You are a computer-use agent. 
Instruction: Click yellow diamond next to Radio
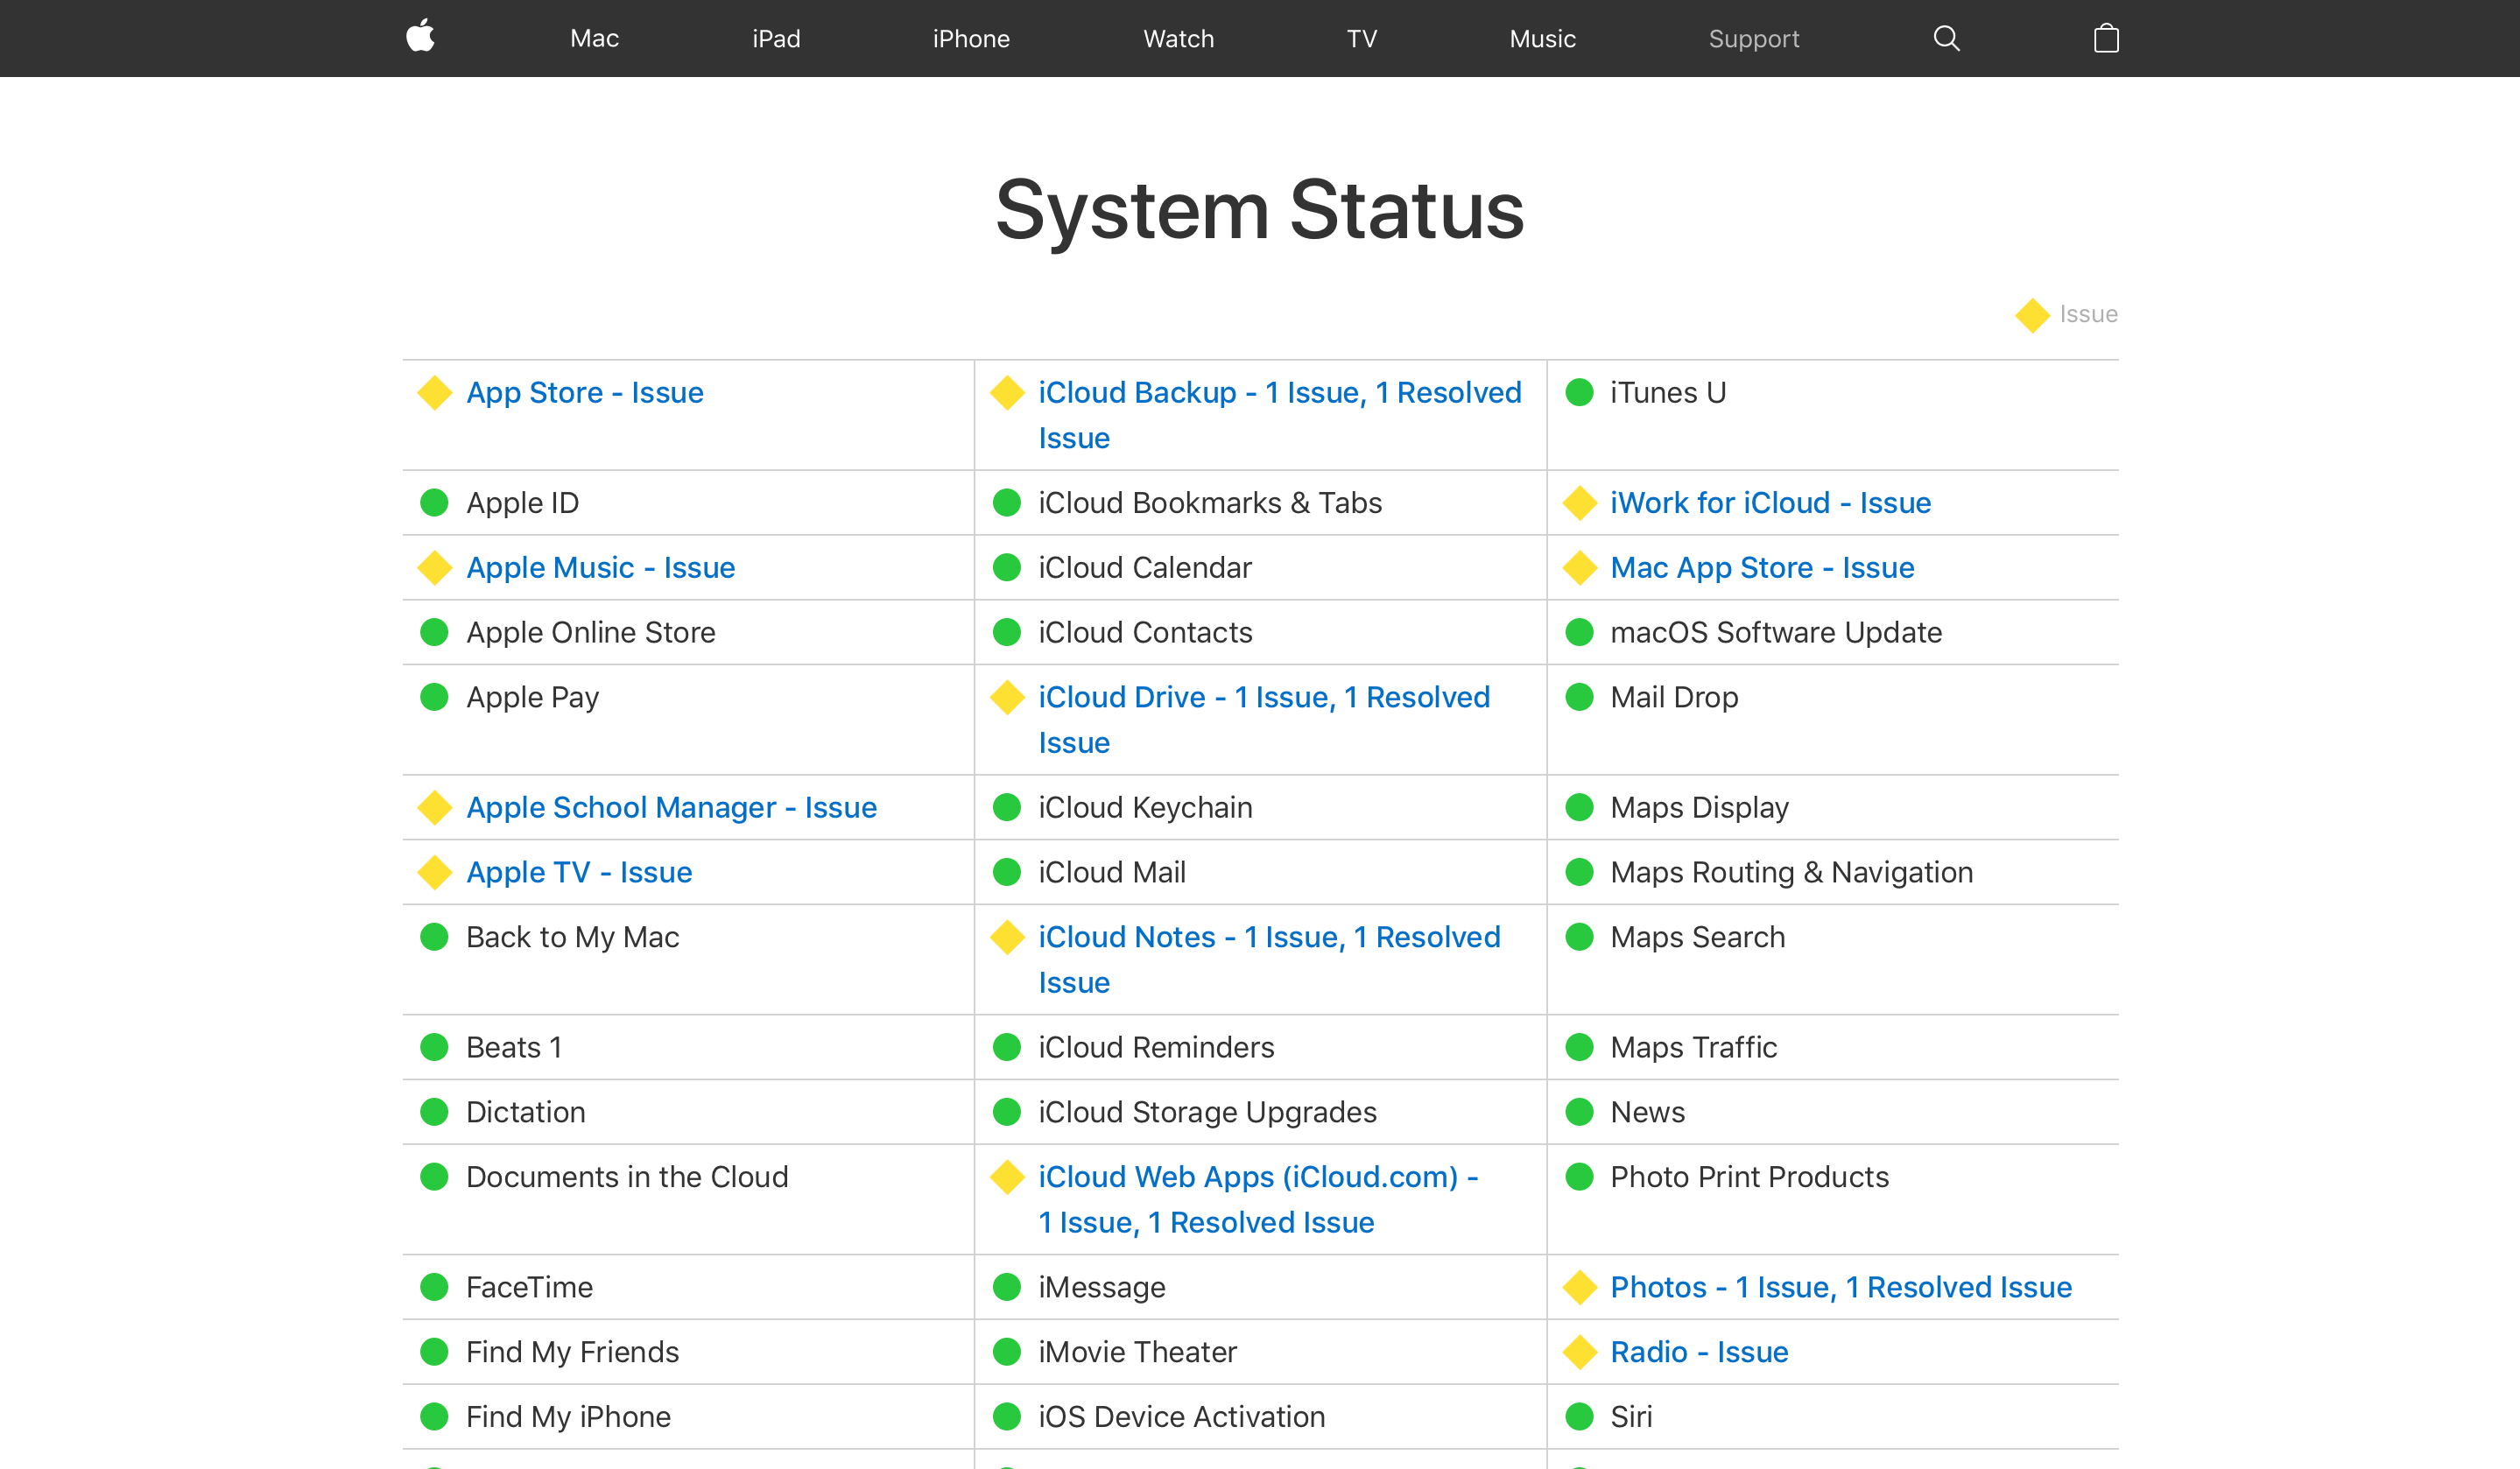coord(1579,1352)
